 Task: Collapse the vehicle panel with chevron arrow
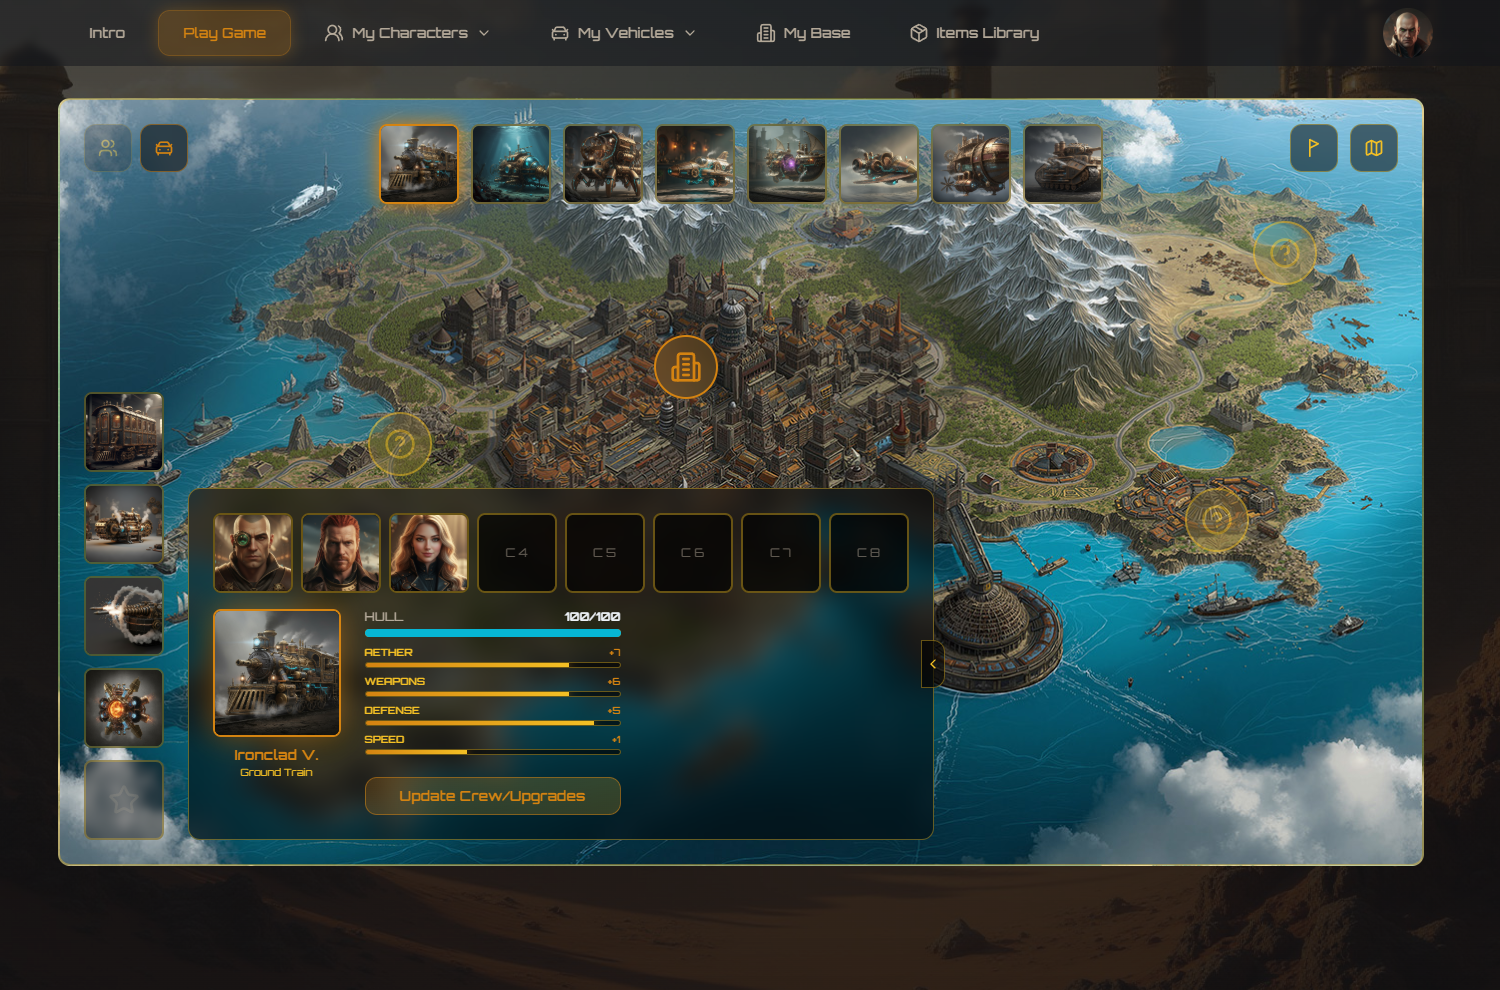tap(932, 664)
